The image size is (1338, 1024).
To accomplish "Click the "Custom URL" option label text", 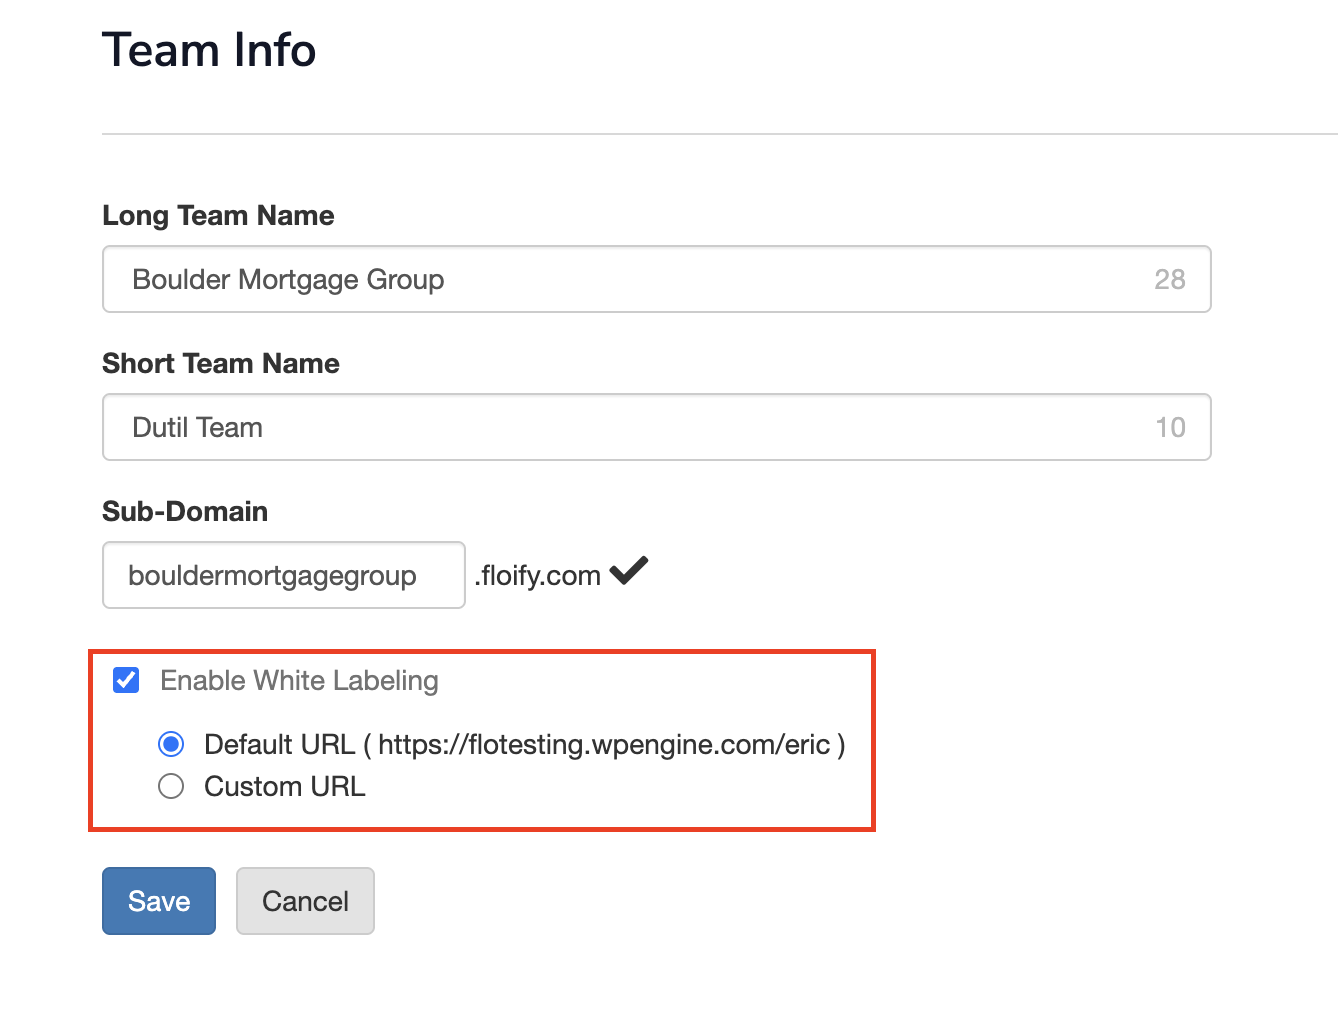I will (x=285, y=787).
